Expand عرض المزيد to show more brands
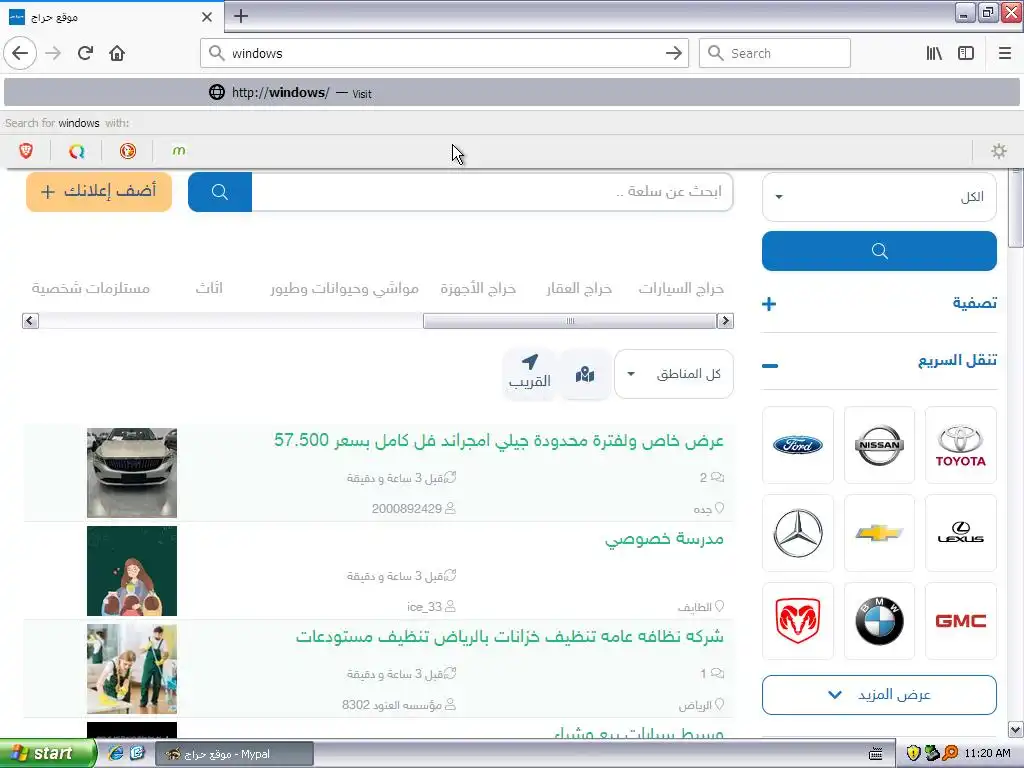 [879, 695]
